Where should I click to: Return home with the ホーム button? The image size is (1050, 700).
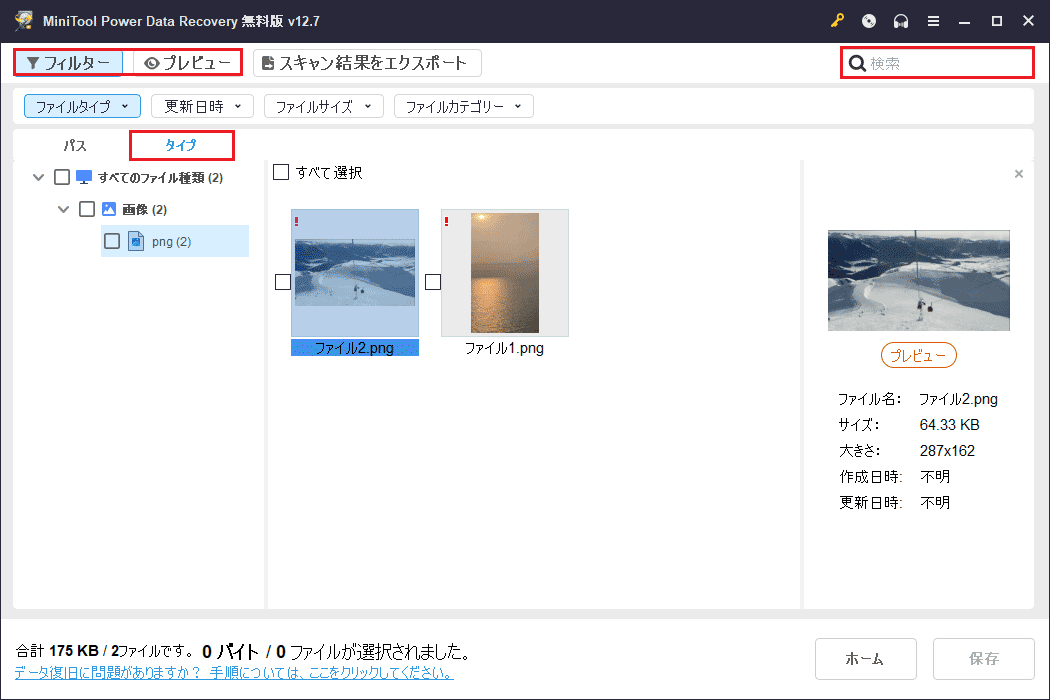pos(865,658)
